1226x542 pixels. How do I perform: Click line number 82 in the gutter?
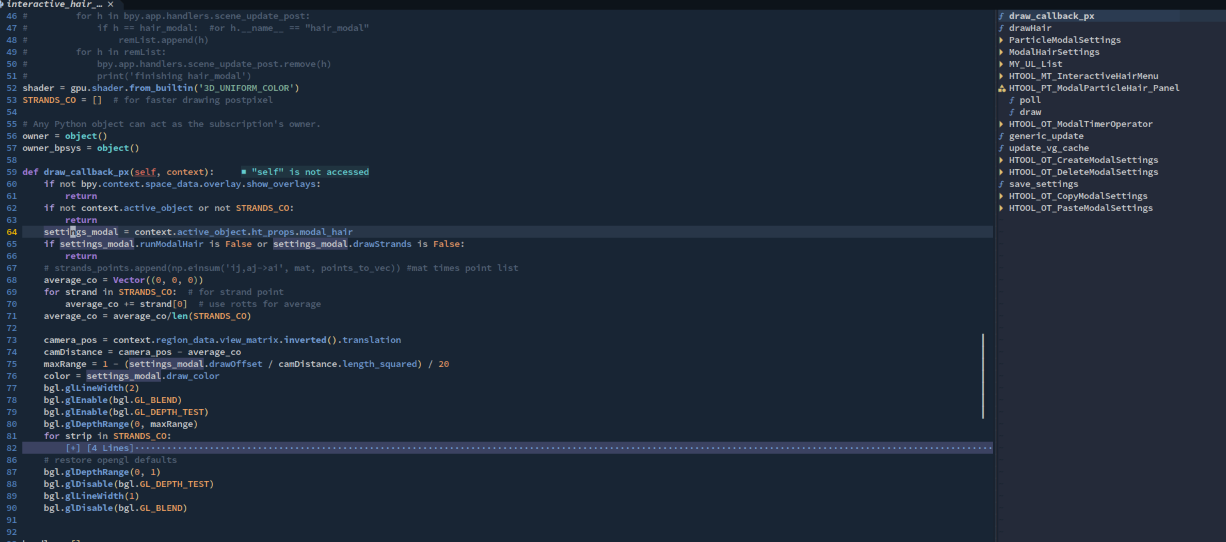coord(11,448)
